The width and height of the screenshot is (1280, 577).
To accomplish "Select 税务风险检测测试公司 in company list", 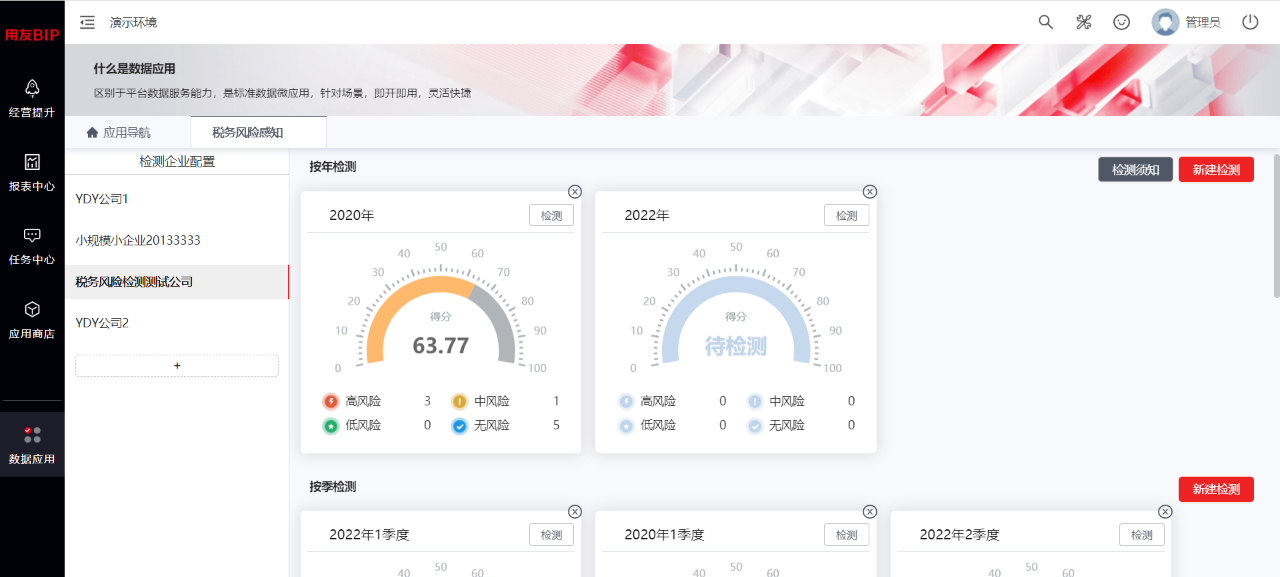I will [x=177, y=282].
